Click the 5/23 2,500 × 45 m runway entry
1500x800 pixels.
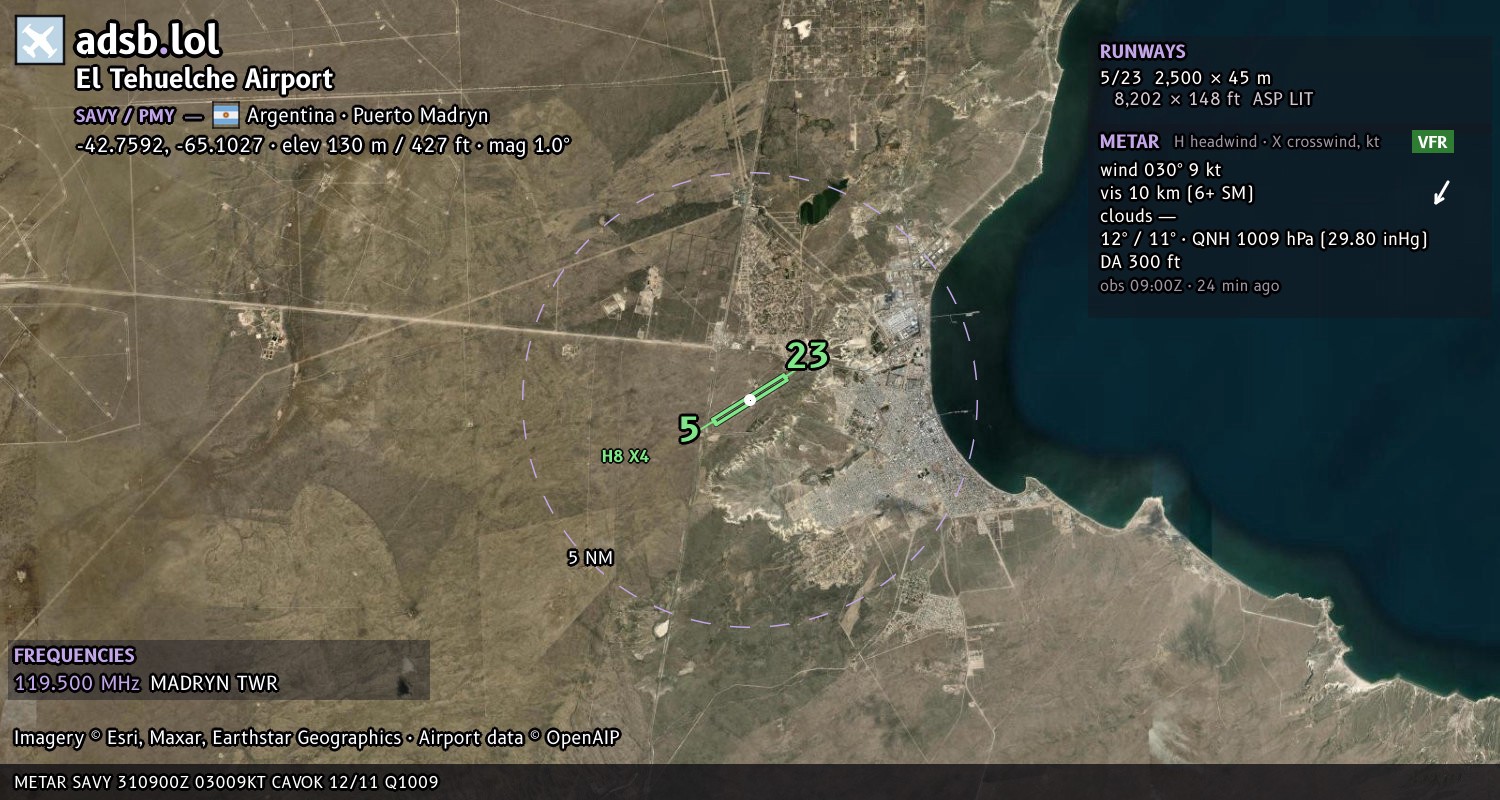click(1185, 78)
